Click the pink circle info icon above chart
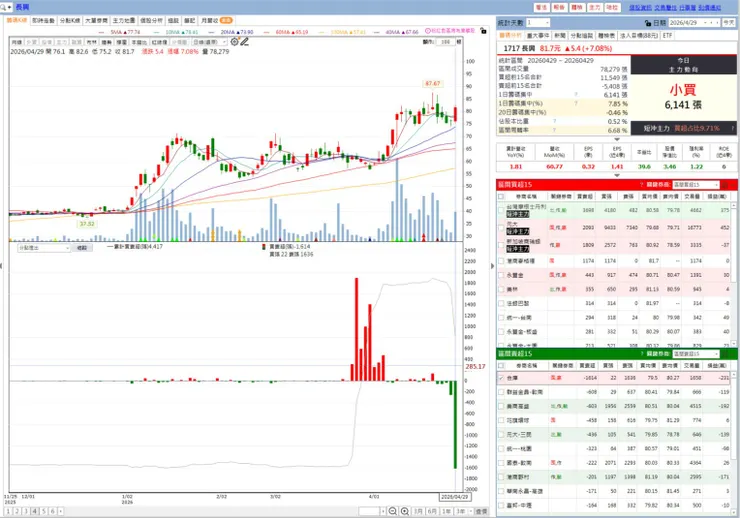The height and width of the screenshot is (518, 740). [x=428, y=31]
